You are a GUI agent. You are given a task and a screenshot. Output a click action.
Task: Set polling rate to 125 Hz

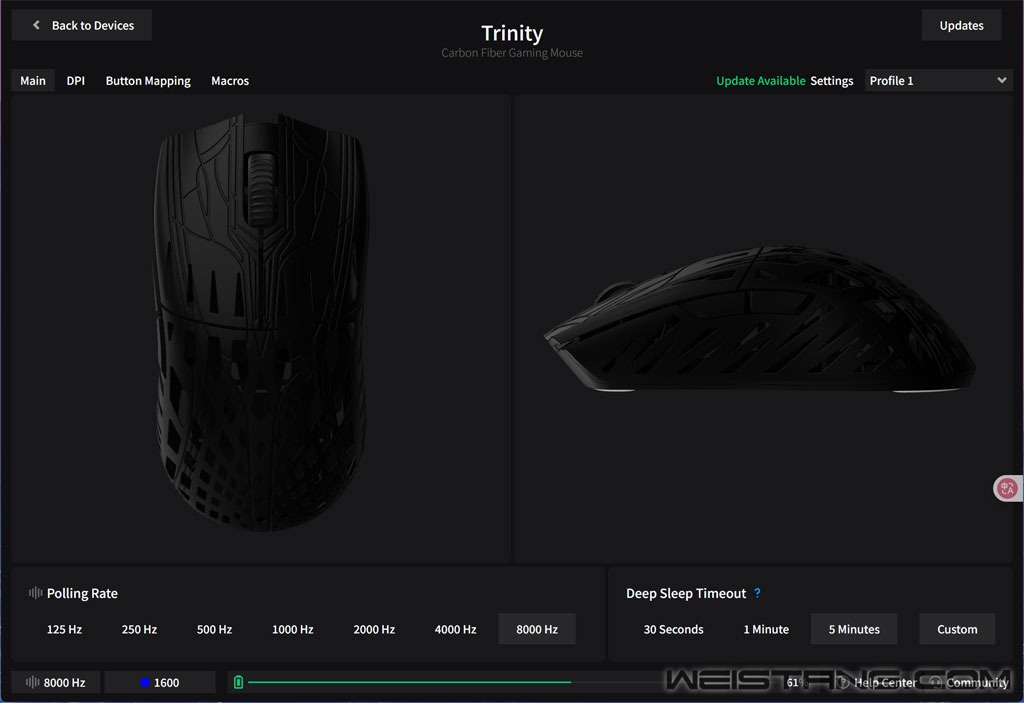pos(64,629)
